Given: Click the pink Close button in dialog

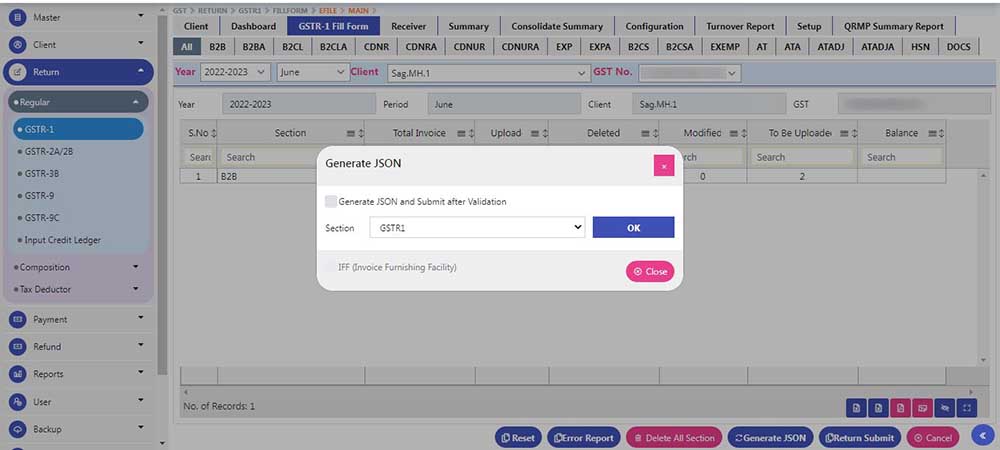Looking at the screenshot, I should (650, 271).
